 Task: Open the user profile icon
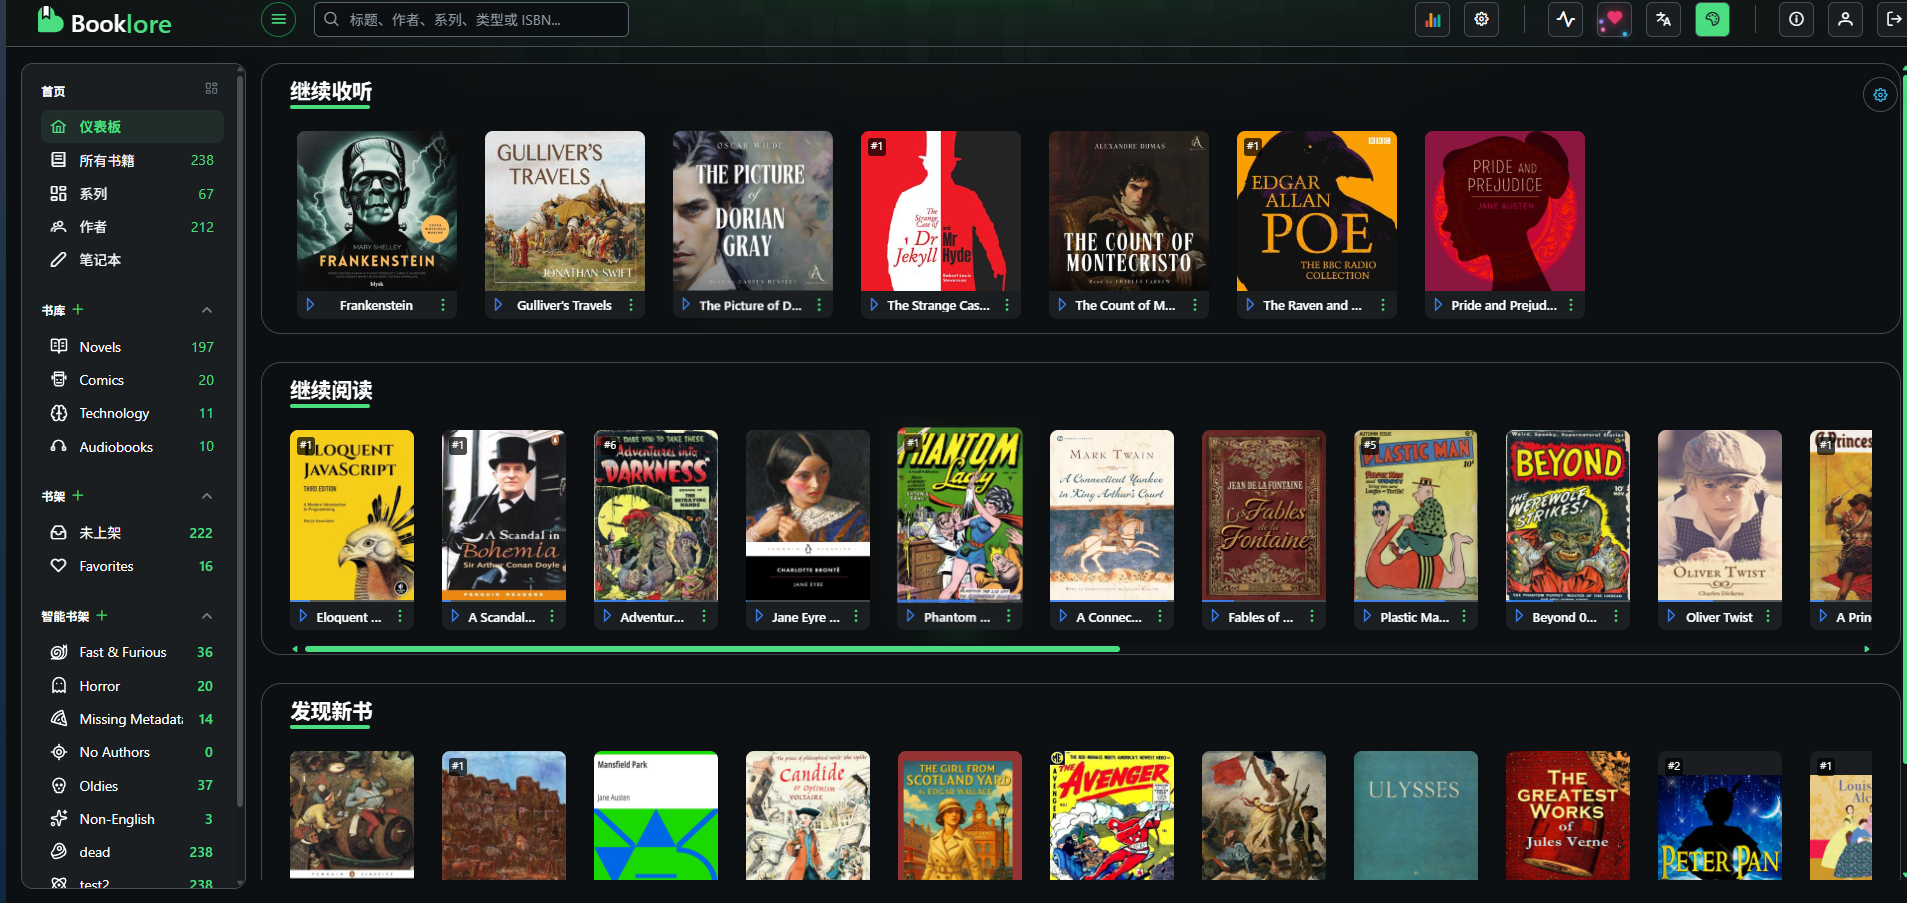[x=1845, y=20]
